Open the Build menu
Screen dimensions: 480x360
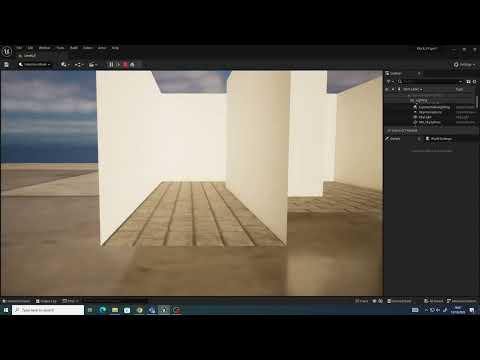[x=74, y=48]
